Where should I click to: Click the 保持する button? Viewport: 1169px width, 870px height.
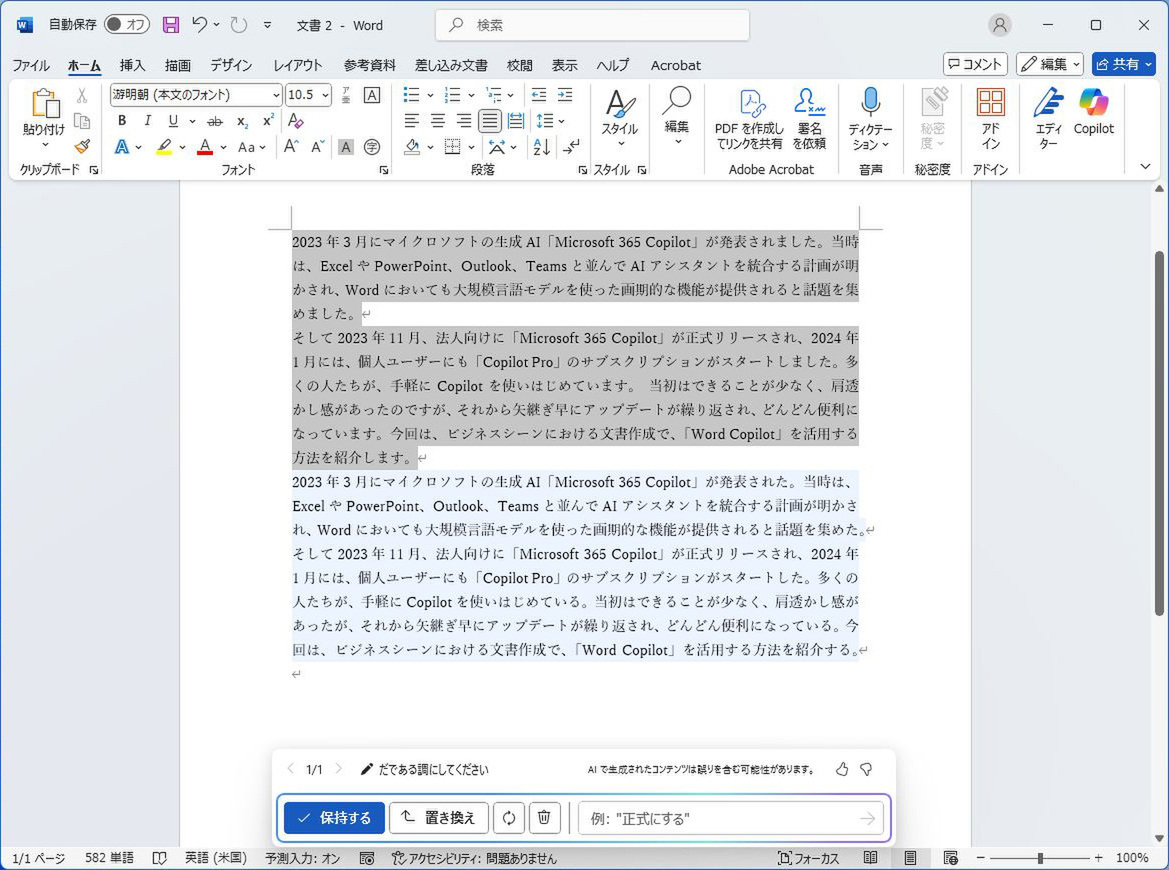click(x=334, y=818)
